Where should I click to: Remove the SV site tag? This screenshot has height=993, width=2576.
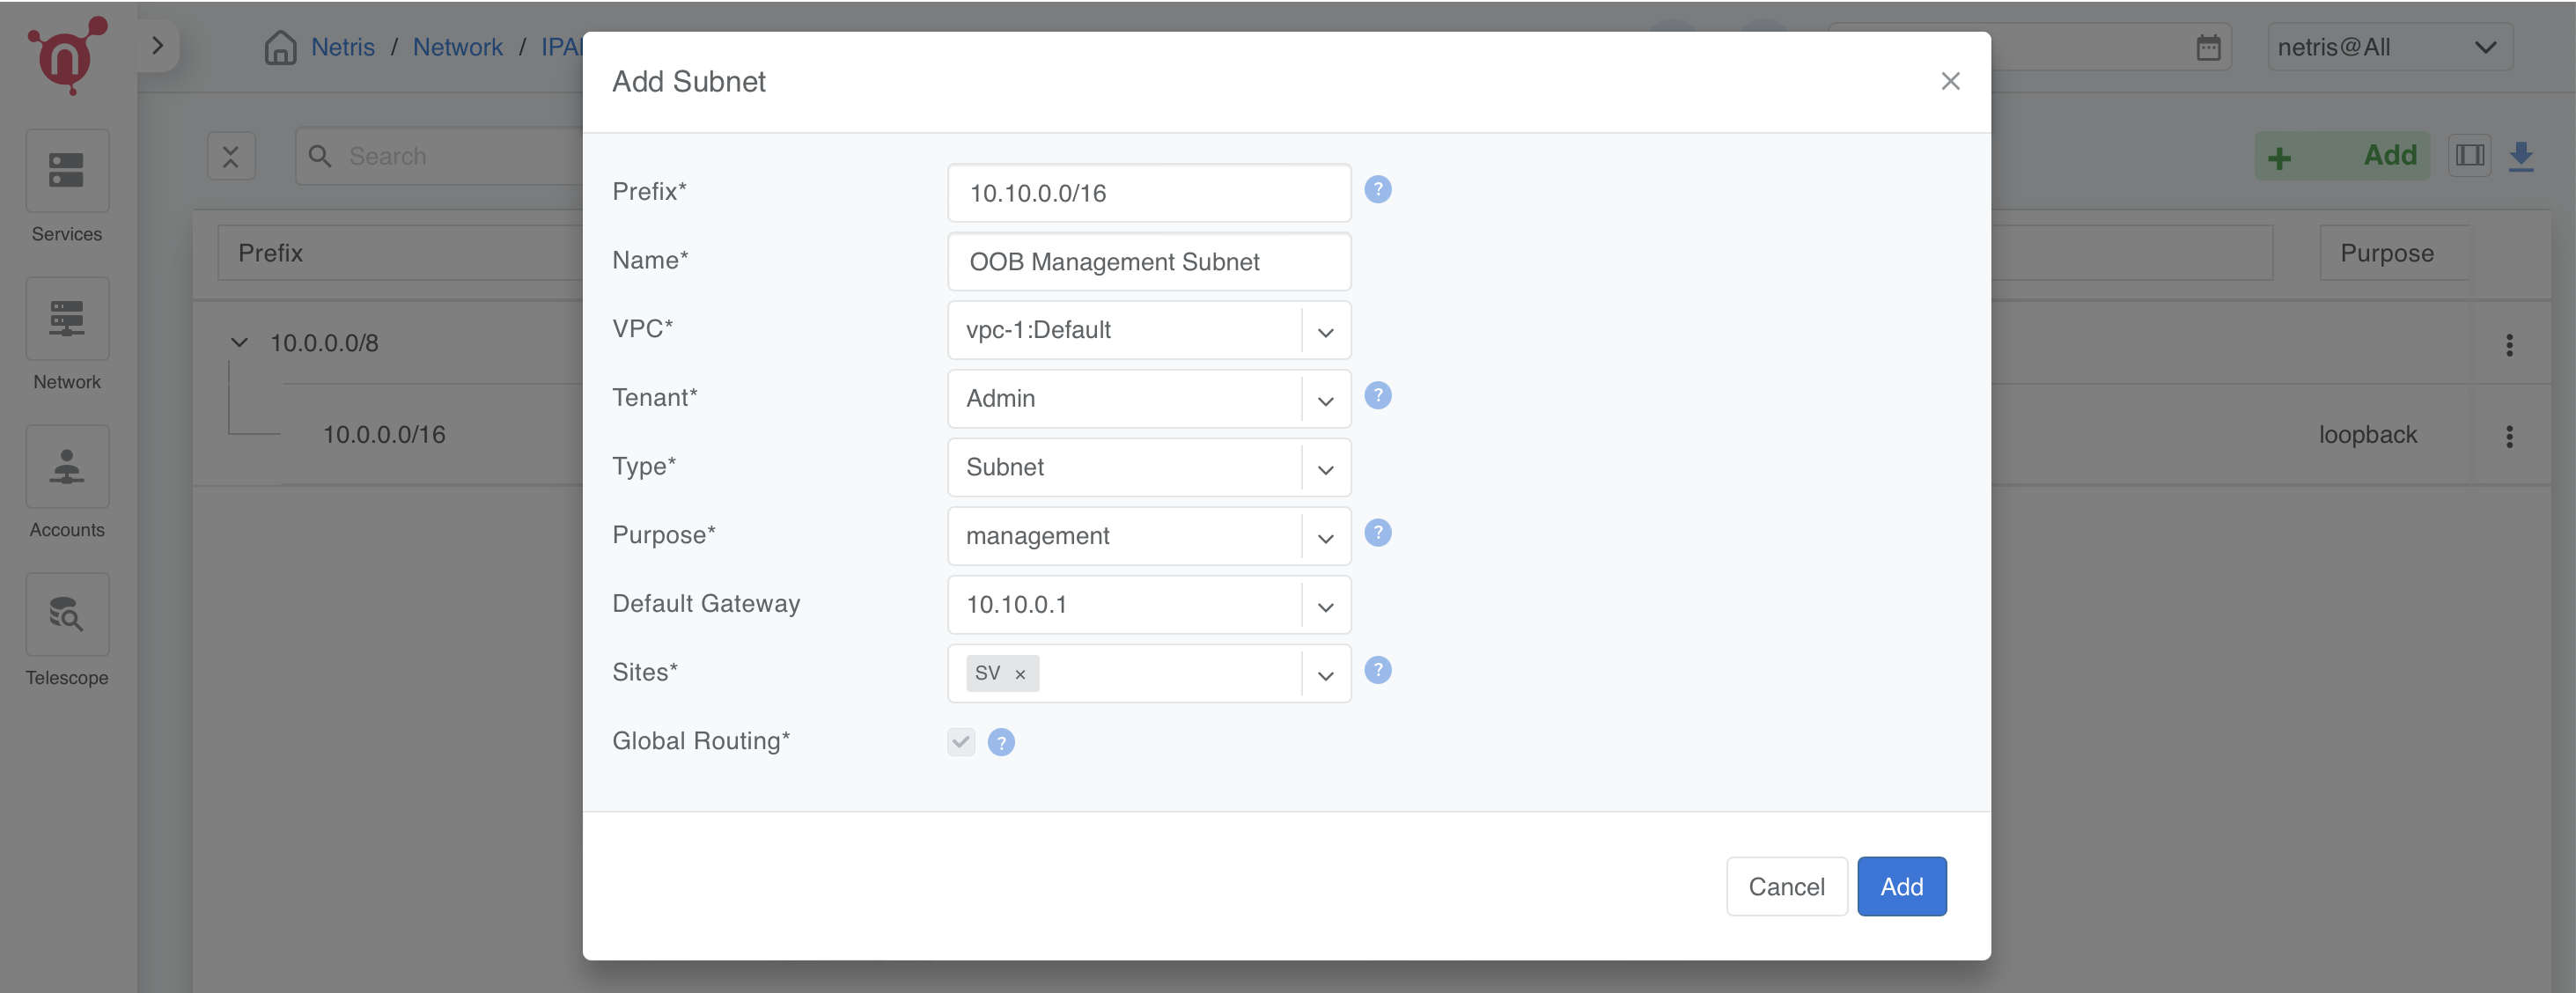pyautogui.click(x=1020, y=673)
